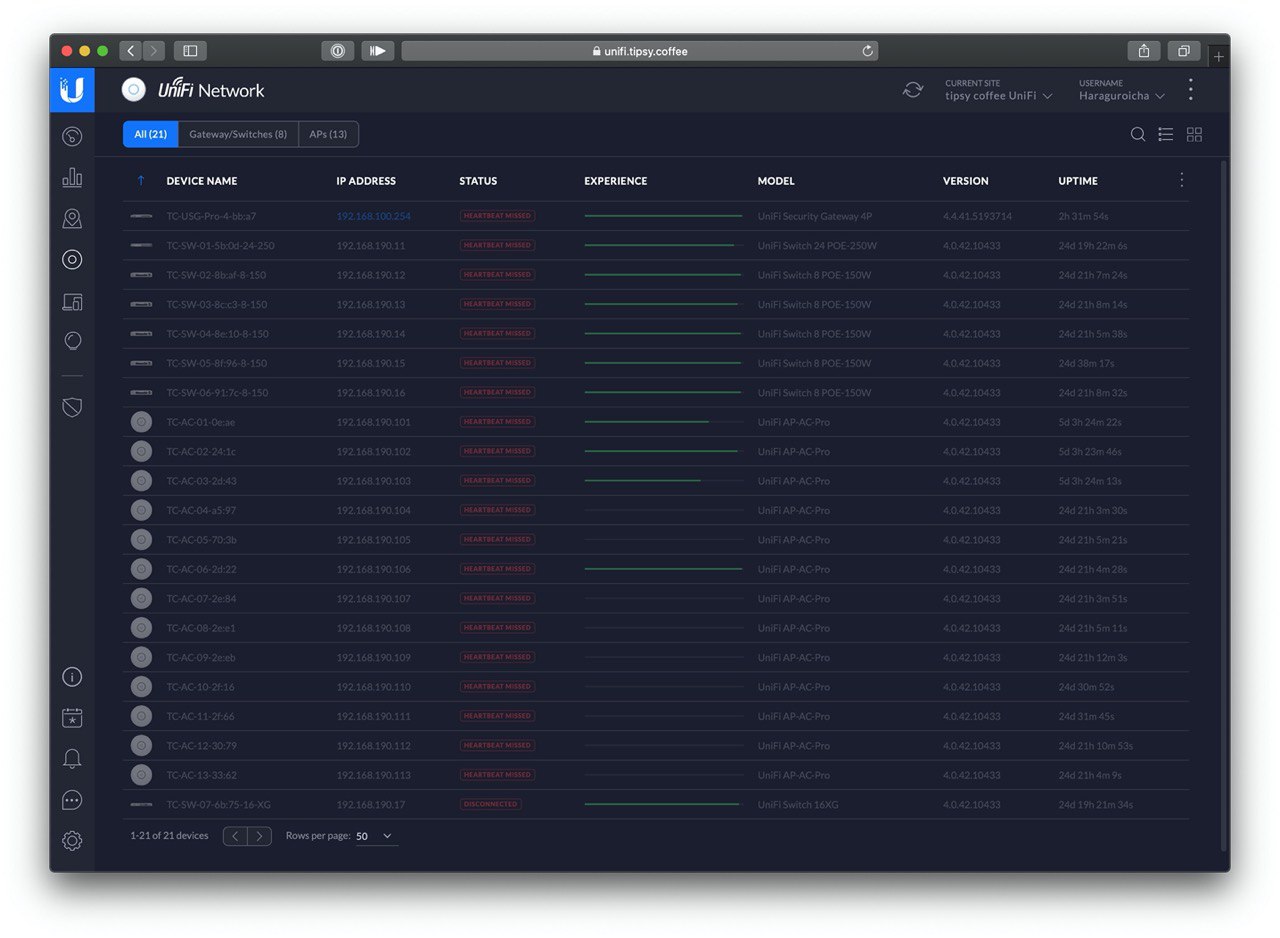Click the switch icon for TC-SW-07-6b:75-16-XG

(141, 804)
